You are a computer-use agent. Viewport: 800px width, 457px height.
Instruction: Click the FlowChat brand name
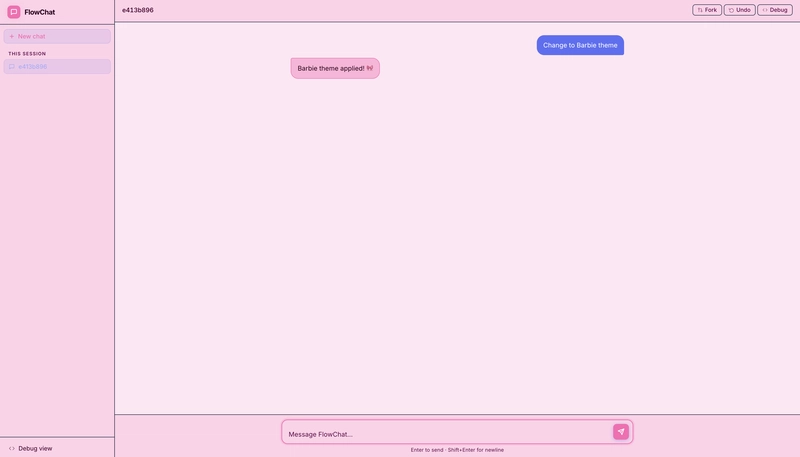click(x=40, y=12)
